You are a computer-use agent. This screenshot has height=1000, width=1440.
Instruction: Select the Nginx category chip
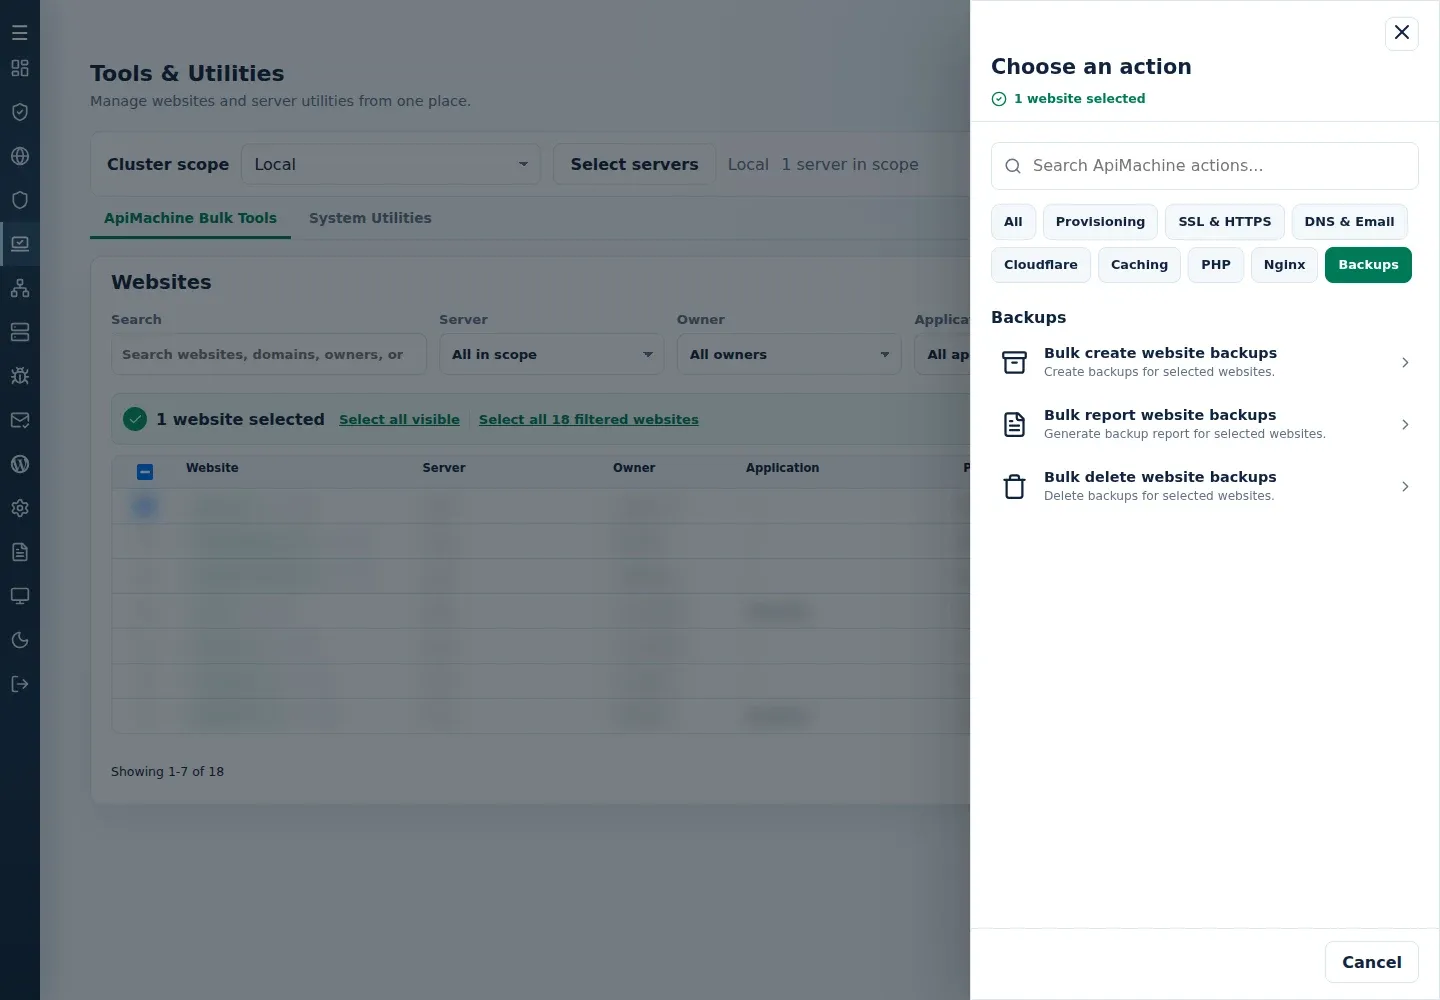click(1284, 265)
